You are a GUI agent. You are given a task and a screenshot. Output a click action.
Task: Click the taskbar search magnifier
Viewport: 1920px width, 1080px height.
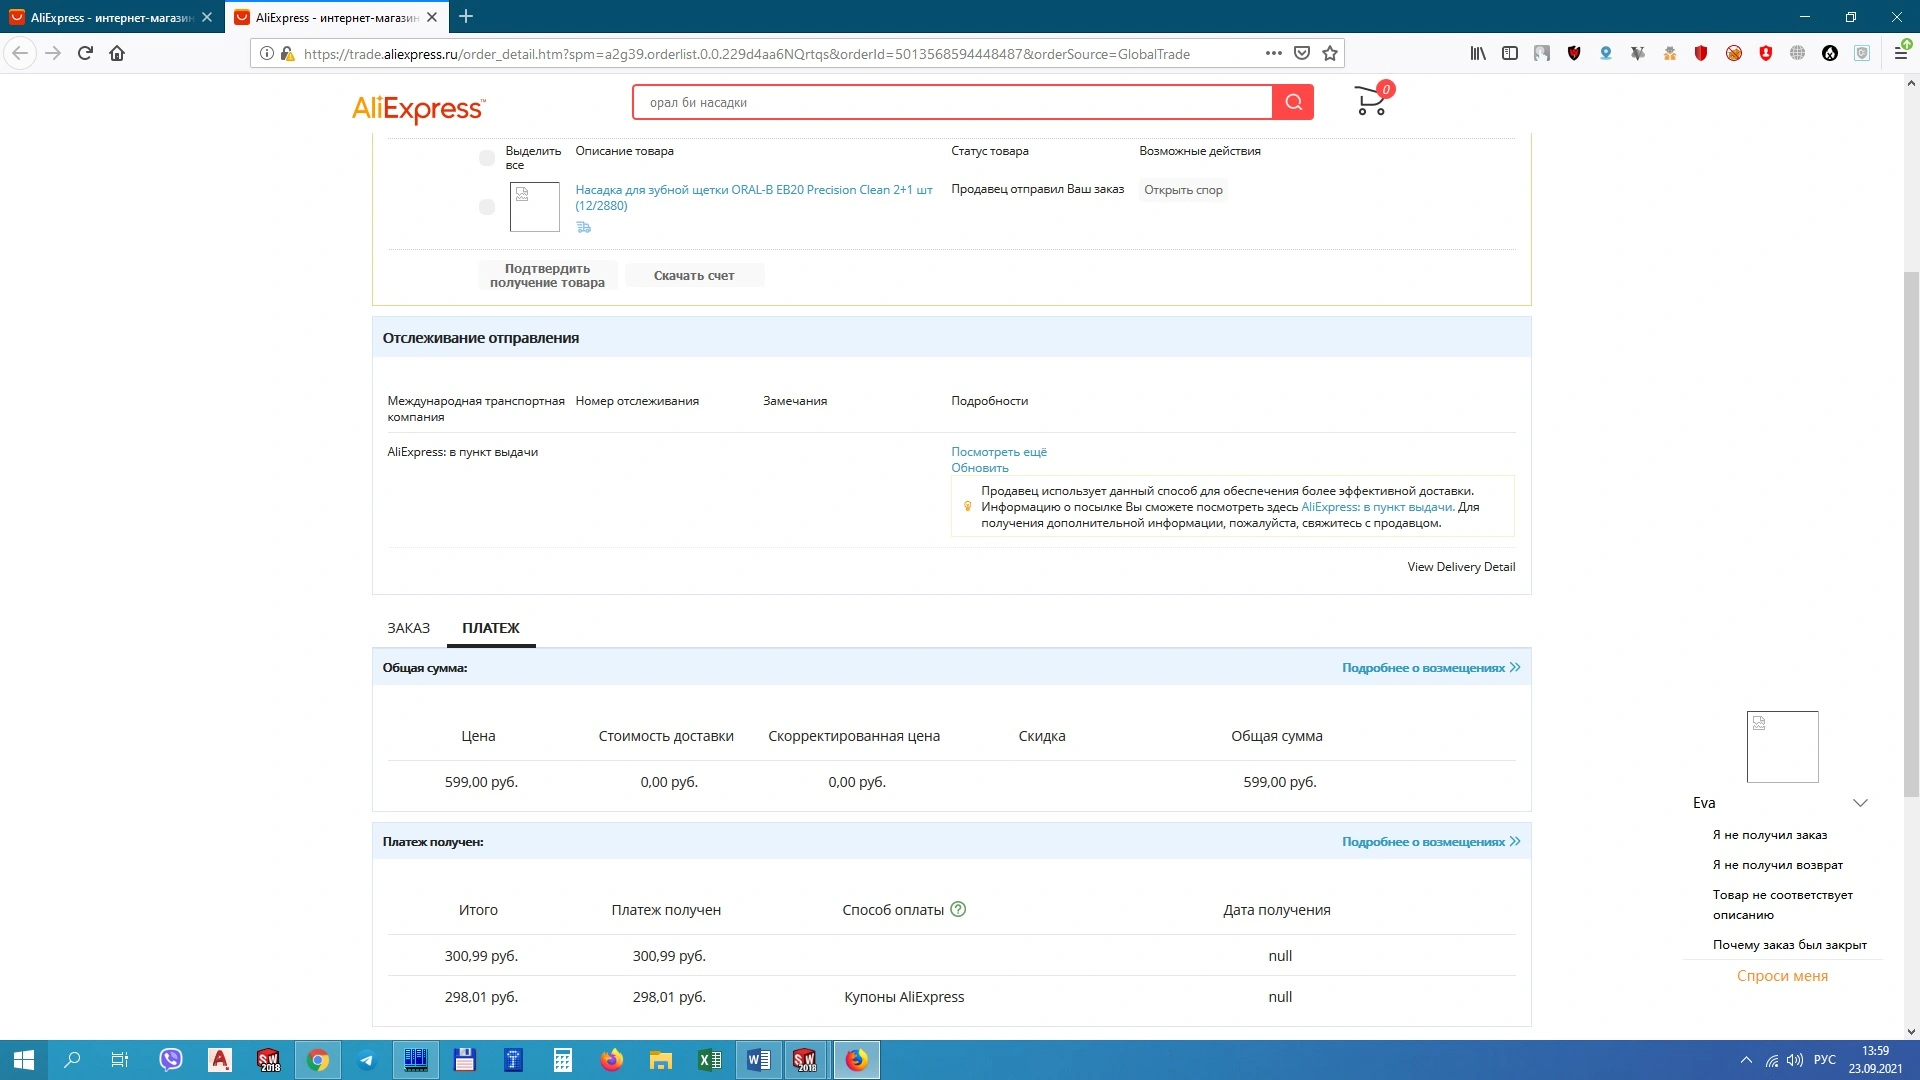click(x=72, y=1060)
